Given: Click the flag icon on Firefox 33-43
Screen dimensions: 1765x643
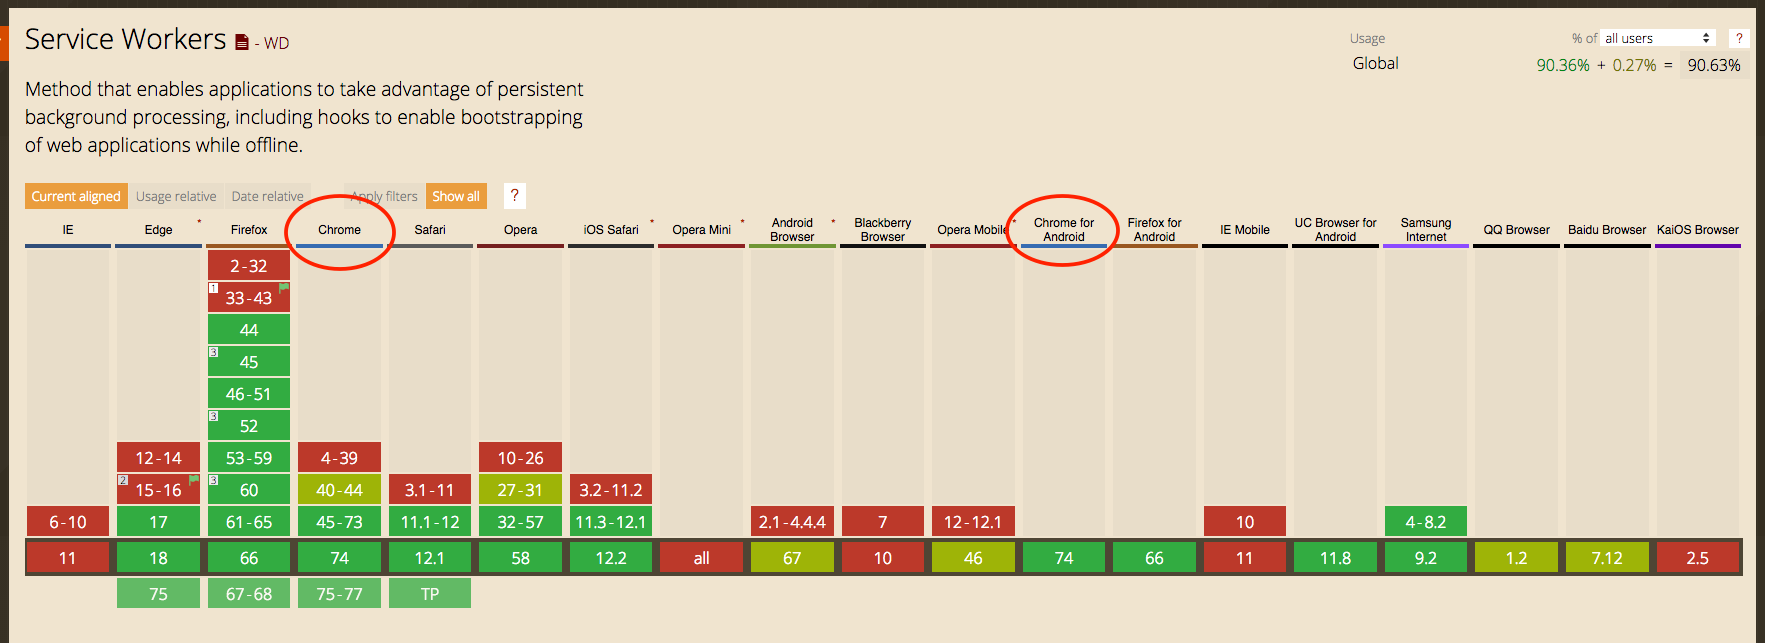Looking at the screenshot, I should [284, 288].
